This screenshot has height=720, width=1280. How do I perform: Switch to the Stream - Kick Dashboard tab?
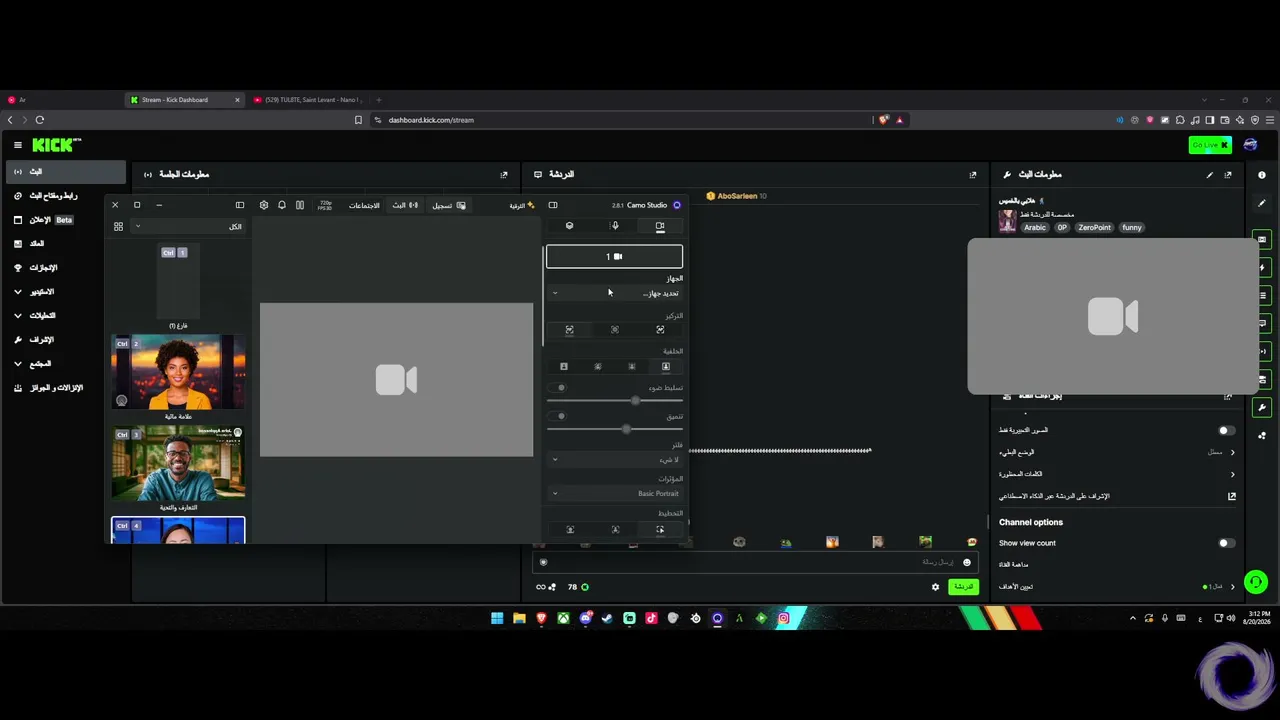click(x=186, y=100)
